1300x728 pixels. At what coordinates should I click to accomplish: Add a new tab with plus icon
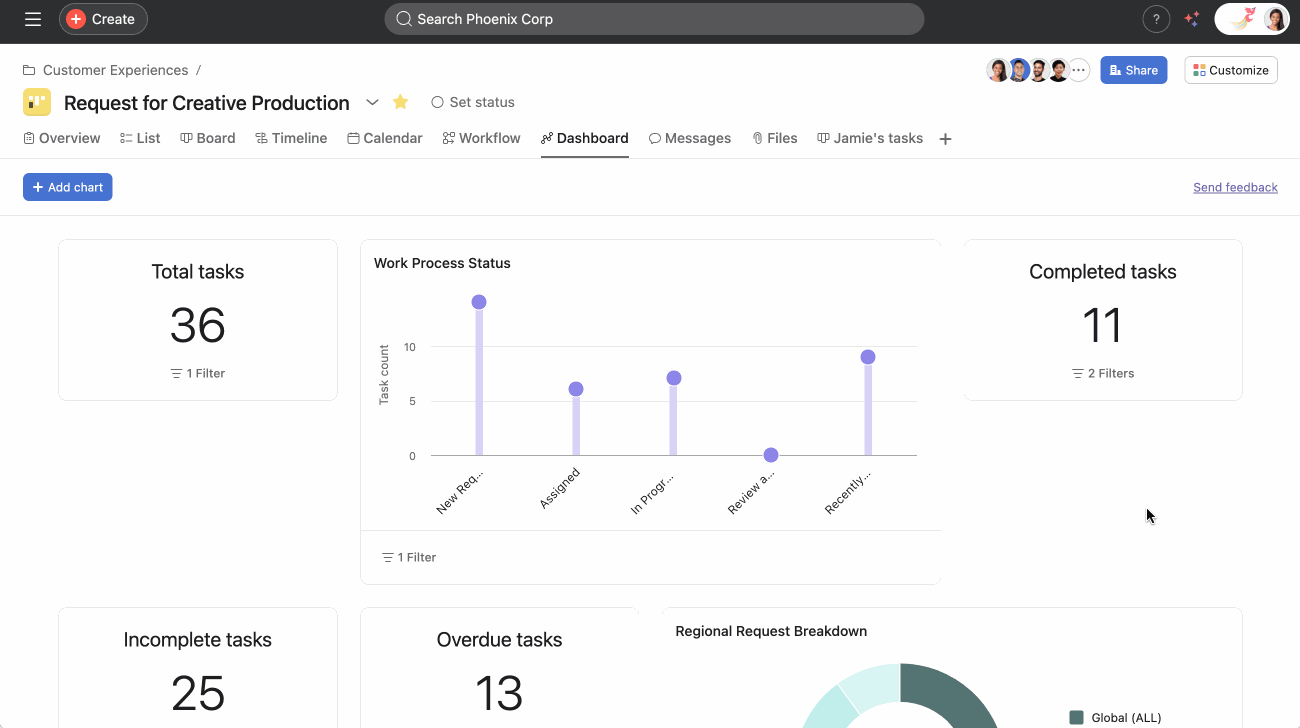coord(945,139)
